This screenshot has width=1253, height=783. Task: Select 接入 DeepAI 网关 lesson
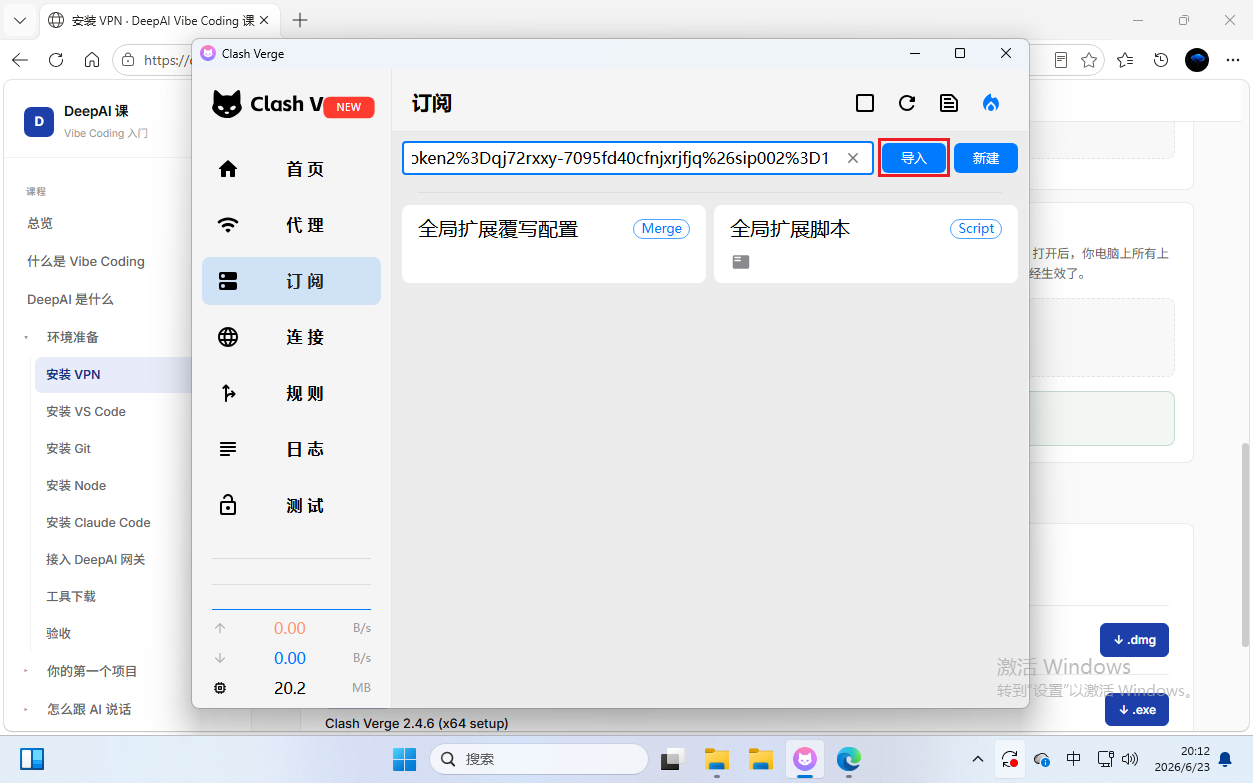pyautogui.click(x=96, y=559)
